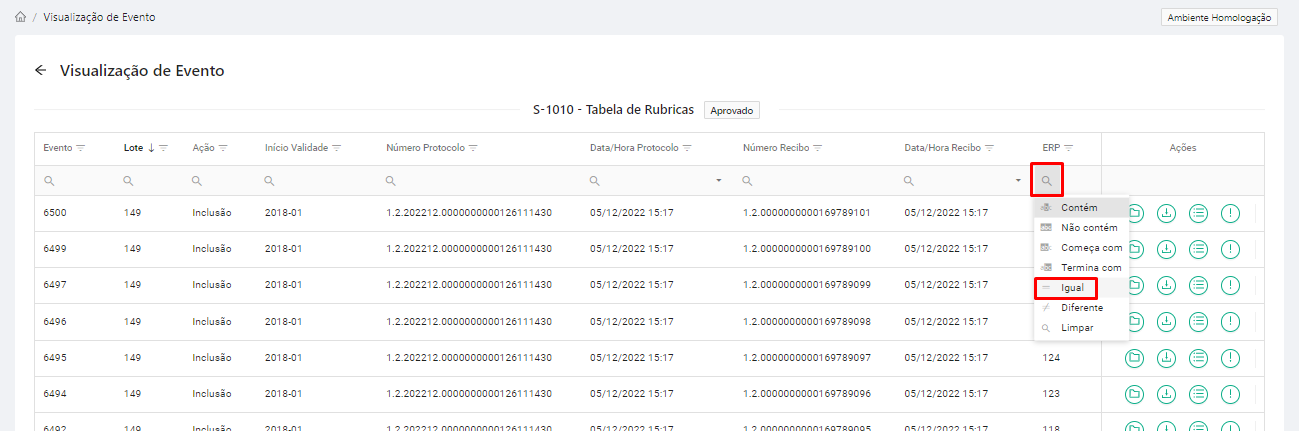Image resolution: width=1299 pixels, height=431 pixels.
Task: Open the Lote column filter search operator
Action: (128, 181)
